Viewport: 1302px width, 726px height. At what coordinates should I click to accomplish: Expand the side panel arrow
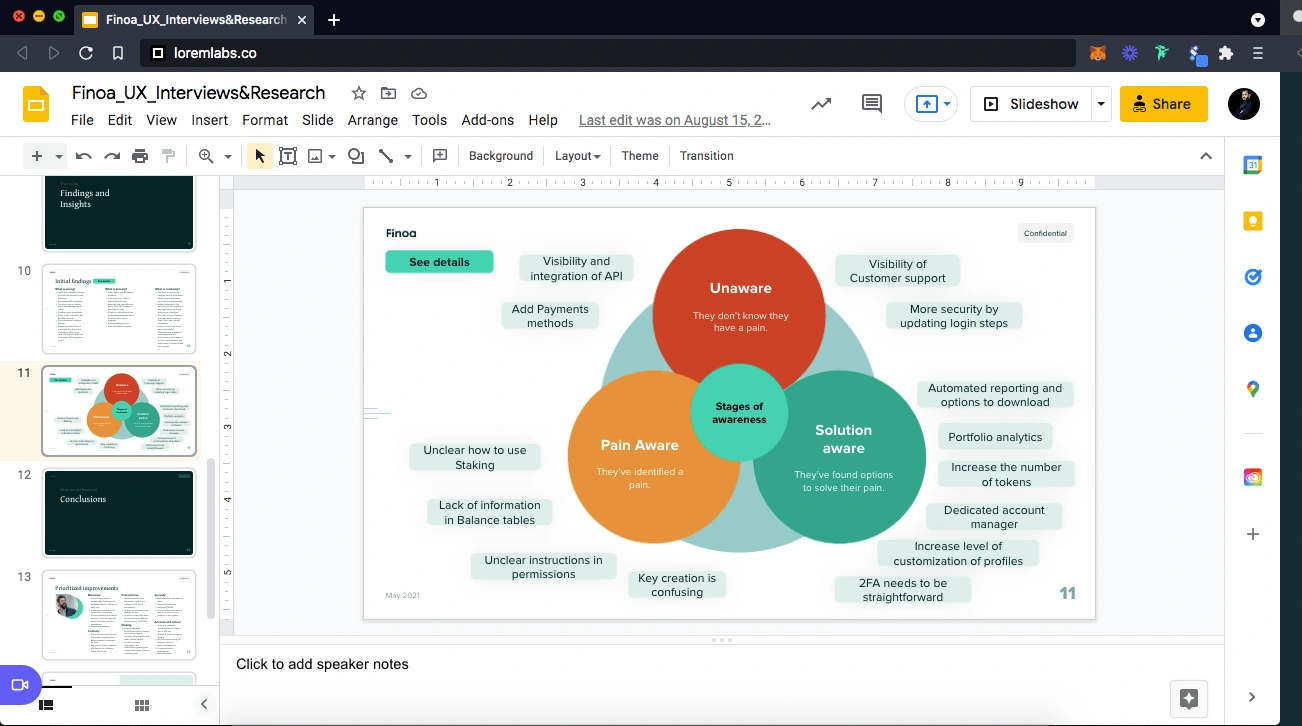pos(1252,697)
